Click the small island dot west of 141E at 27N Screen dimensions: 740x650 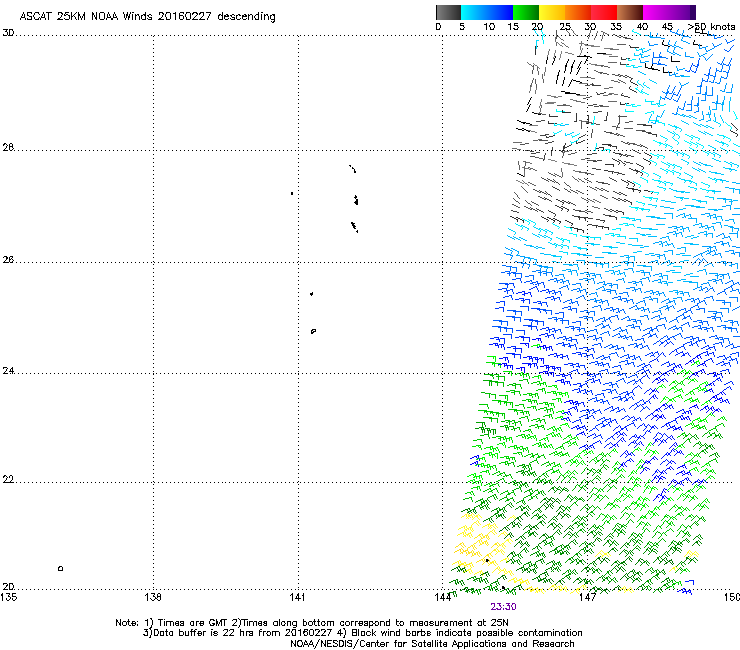click(x=292, y=194)
